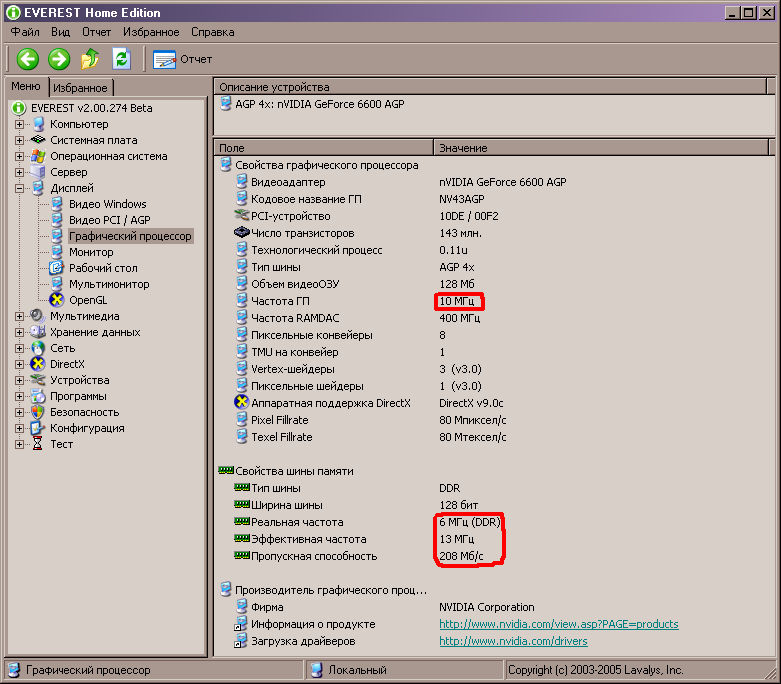Click the green Back arrow toolbar icon
The image size is (781, 684).
[28, 59]
